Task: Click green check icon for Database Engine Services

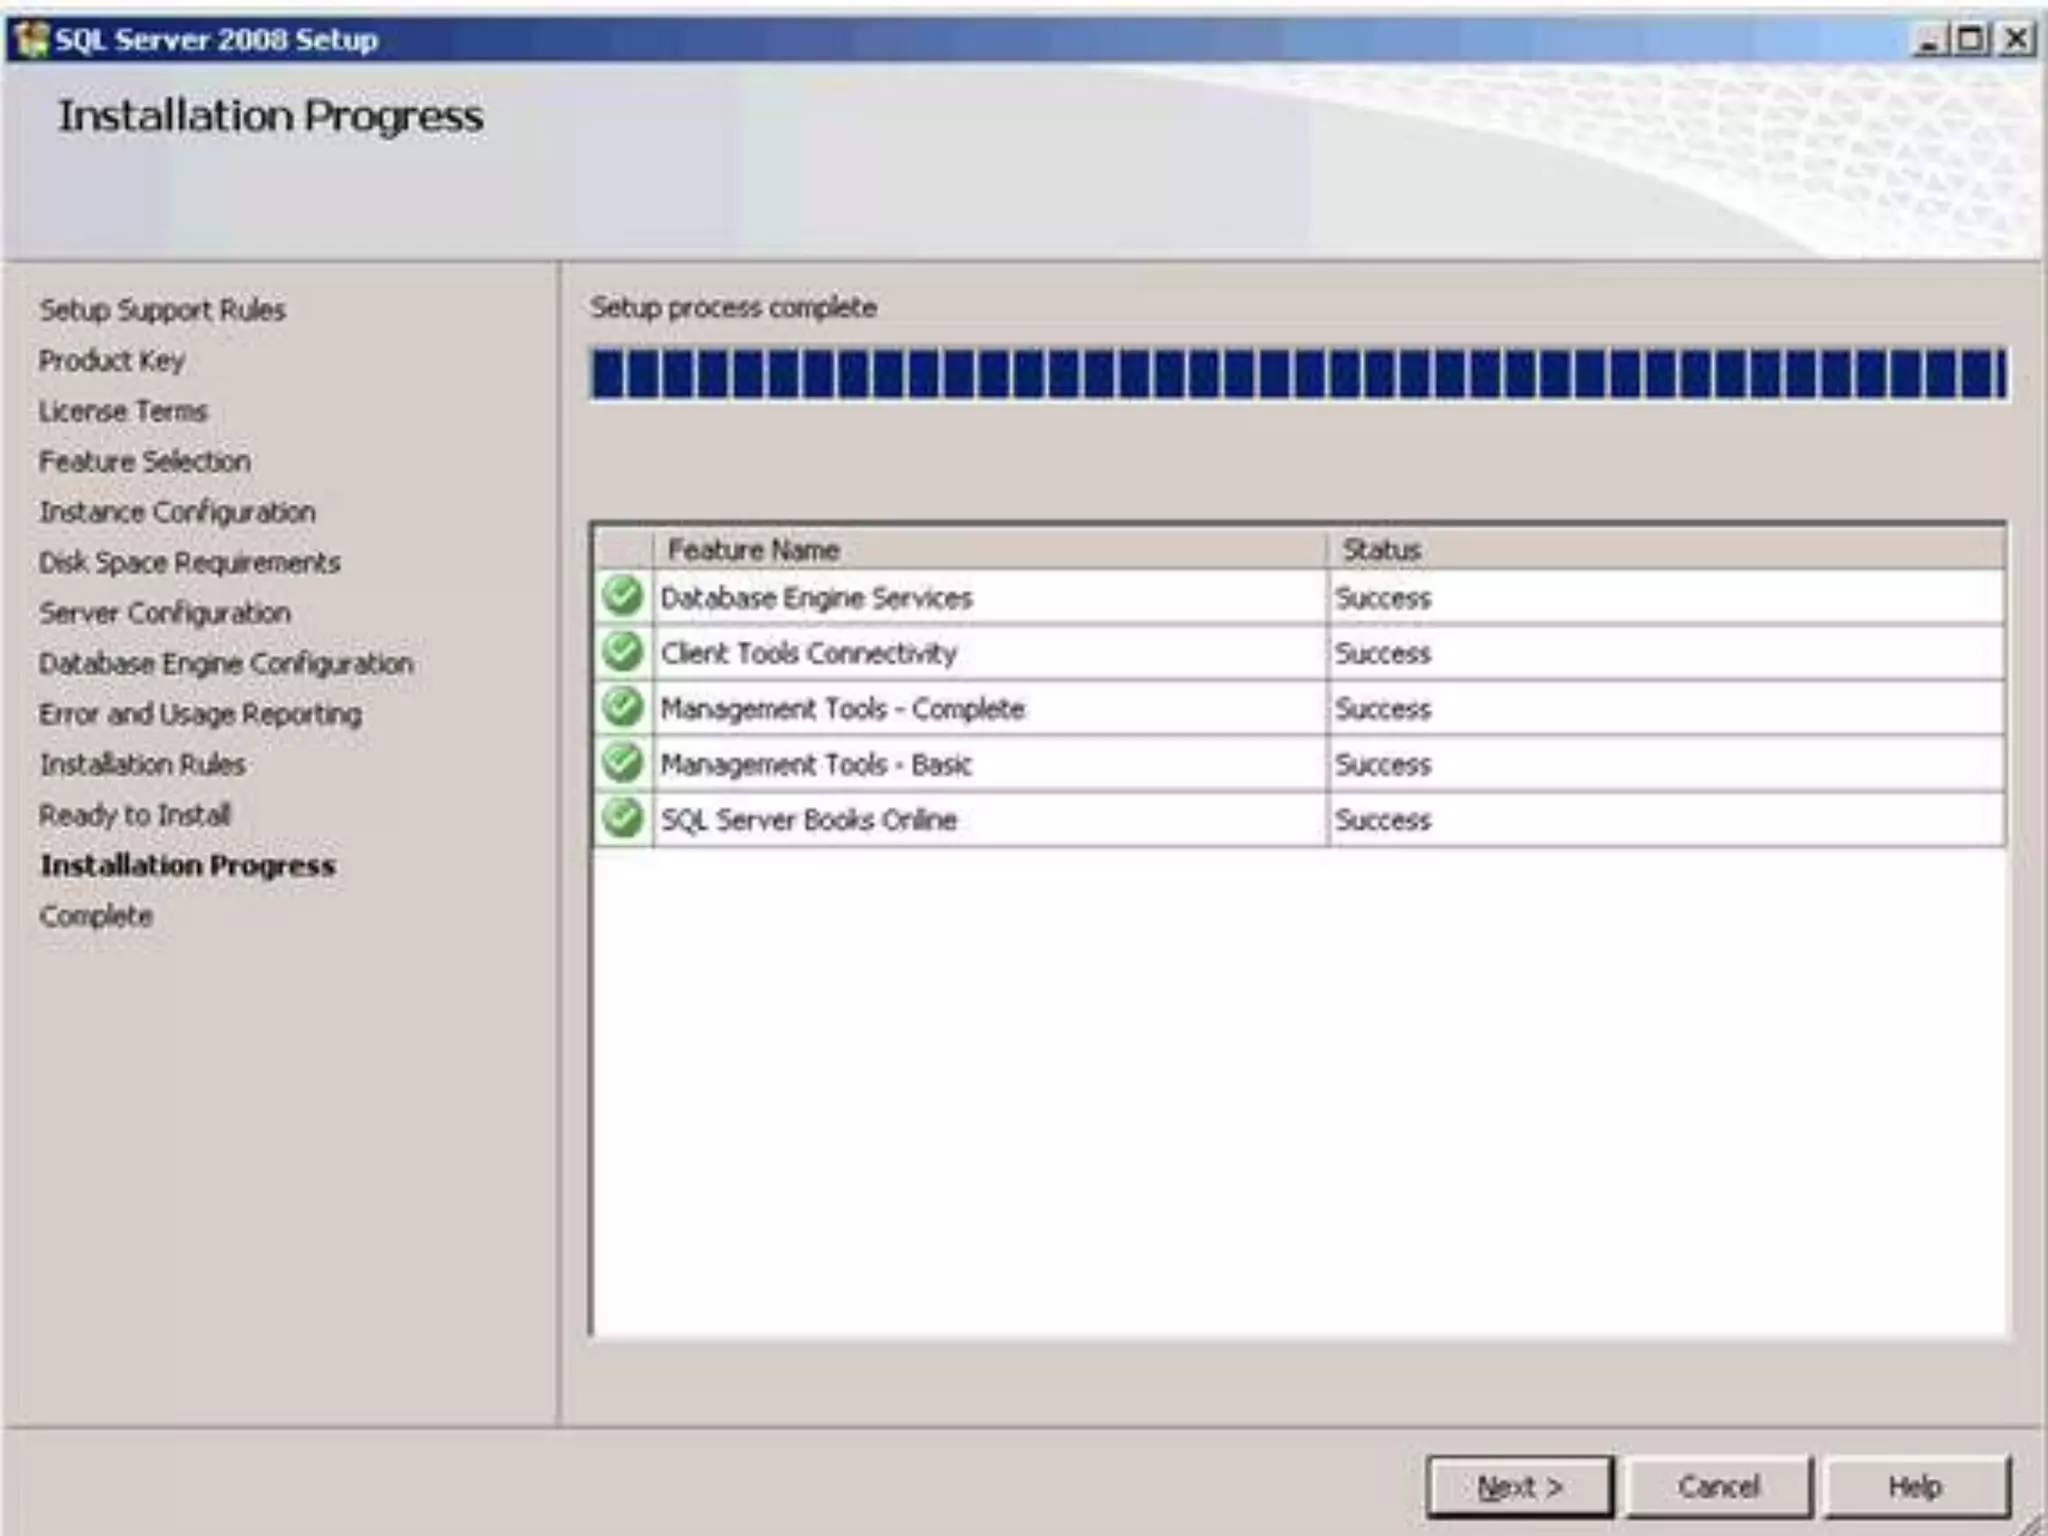Action: pyautogui.click(x=622, y=597)
